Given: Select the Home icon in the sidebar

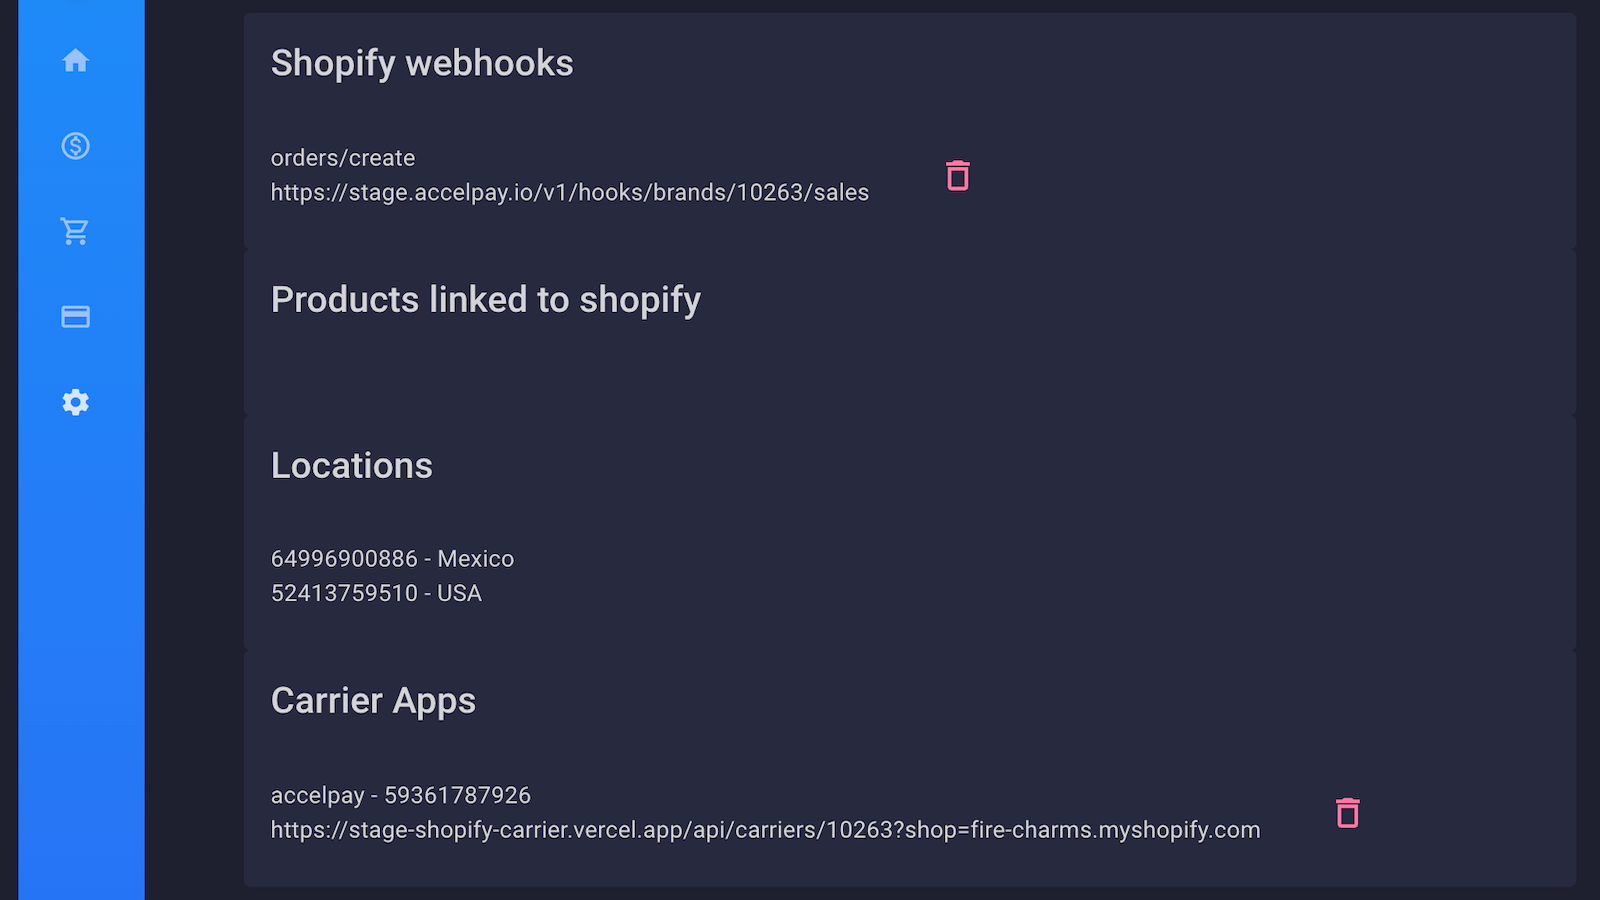Looking at the screenshot, I should click(x=75, y=60).
